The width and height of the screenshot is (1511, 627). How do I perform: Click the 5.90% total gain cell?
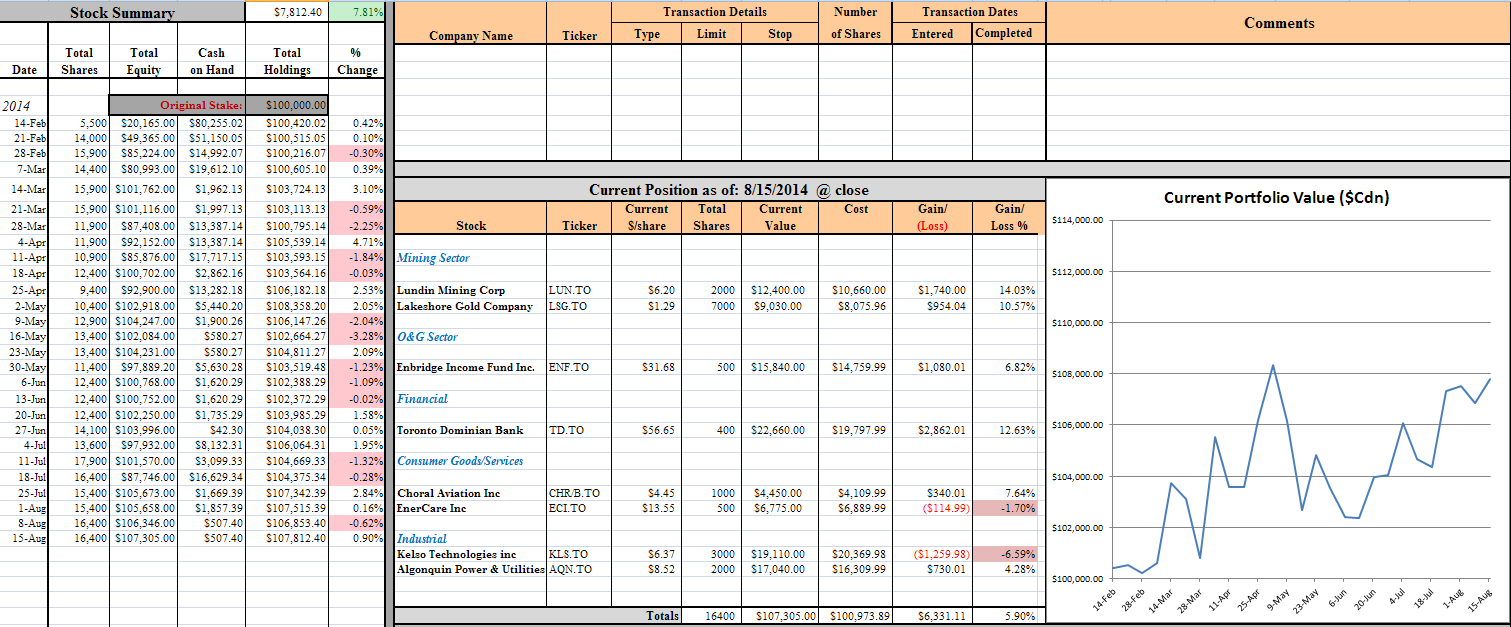coord(1009,616)
